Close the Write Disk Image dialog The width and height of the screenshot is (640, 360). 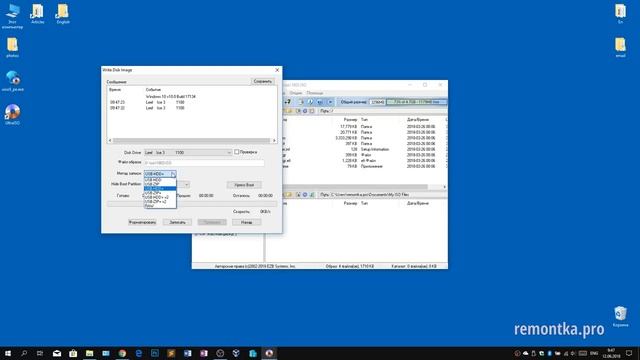(277, 70)
